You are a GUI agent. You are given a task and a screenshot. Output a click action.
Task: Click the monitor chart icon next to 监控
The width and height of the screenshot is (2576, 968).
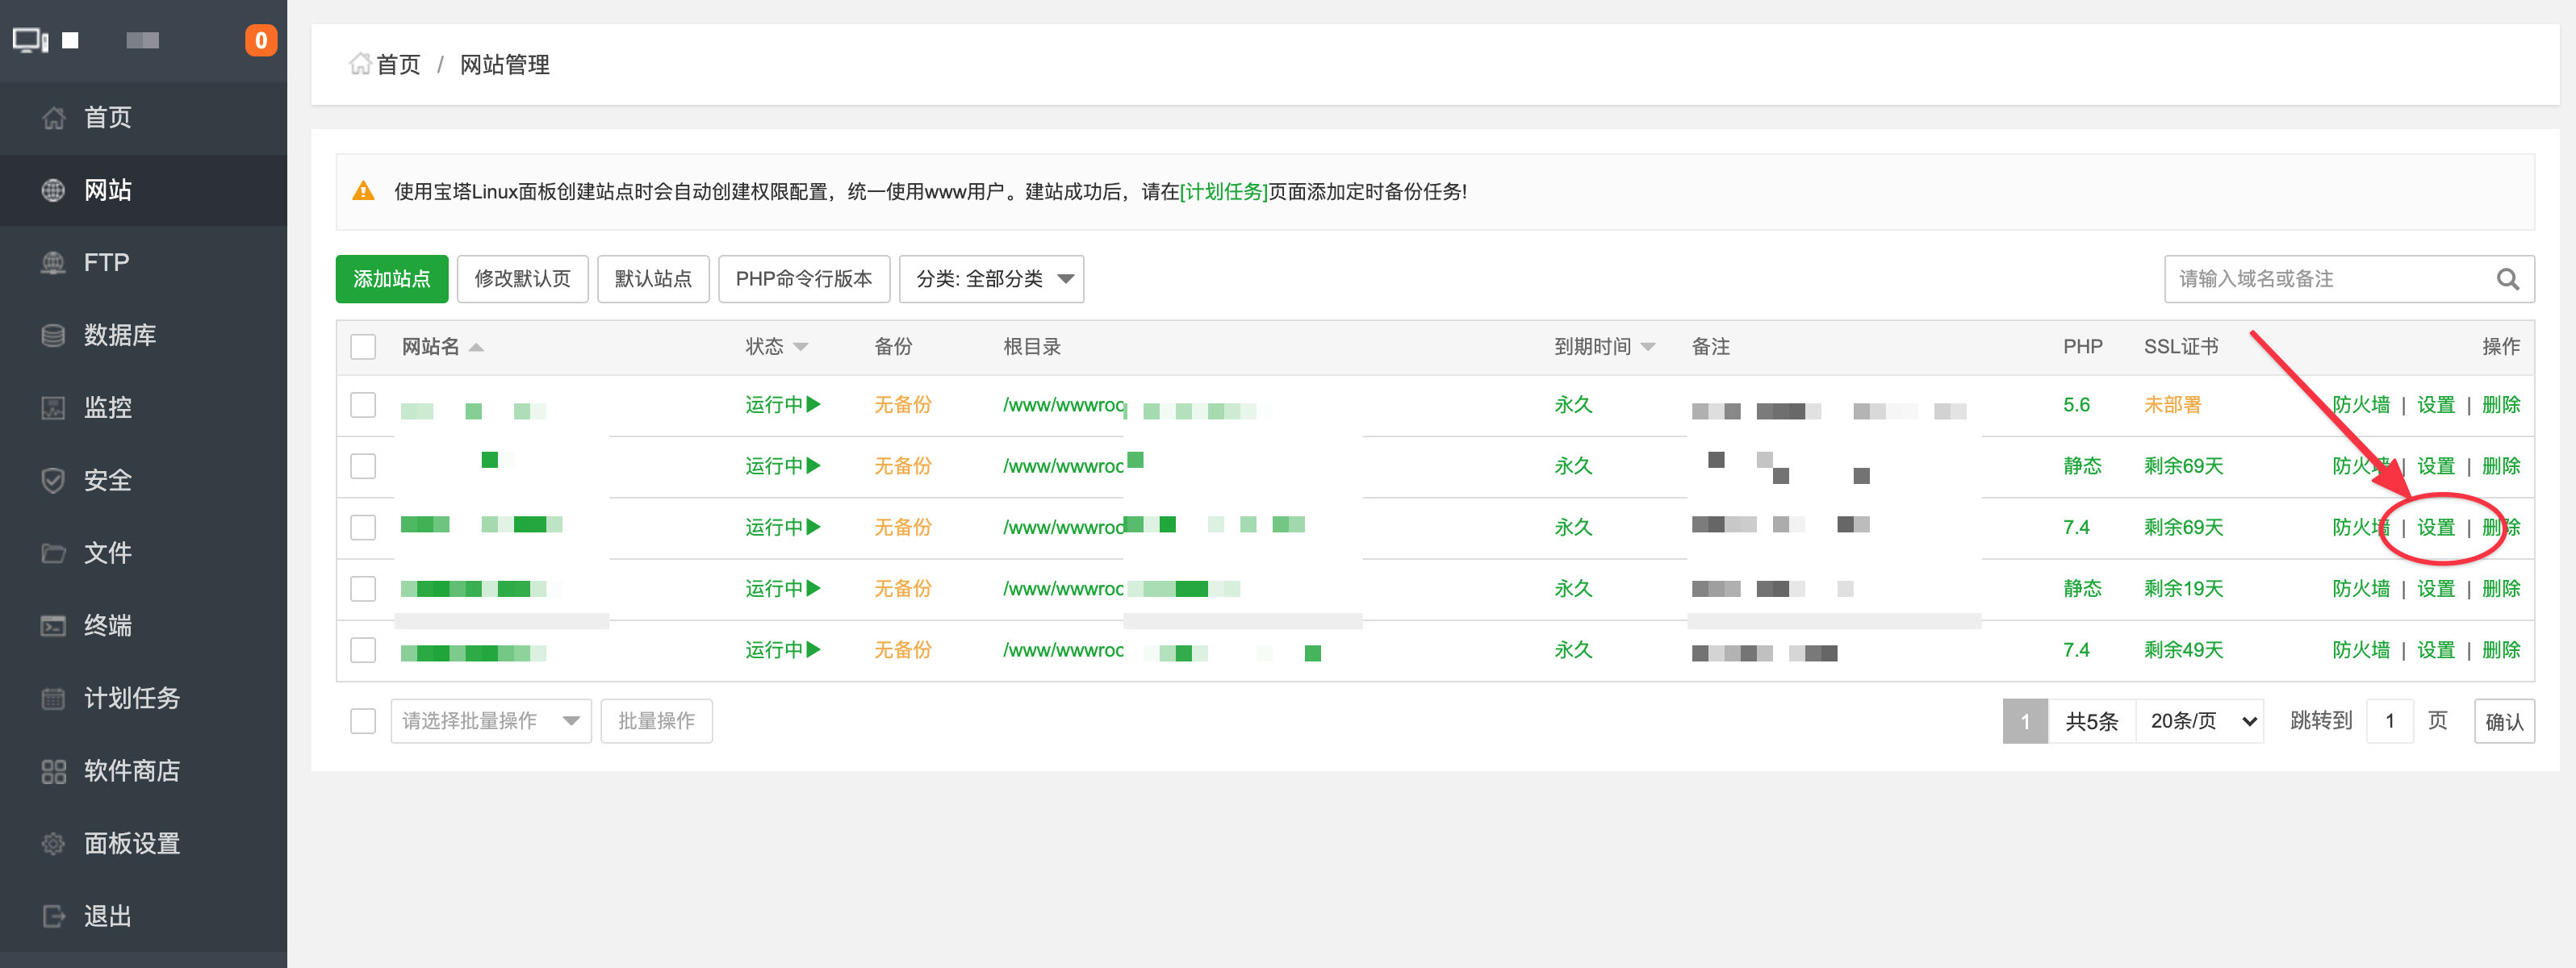coord(54,408)
